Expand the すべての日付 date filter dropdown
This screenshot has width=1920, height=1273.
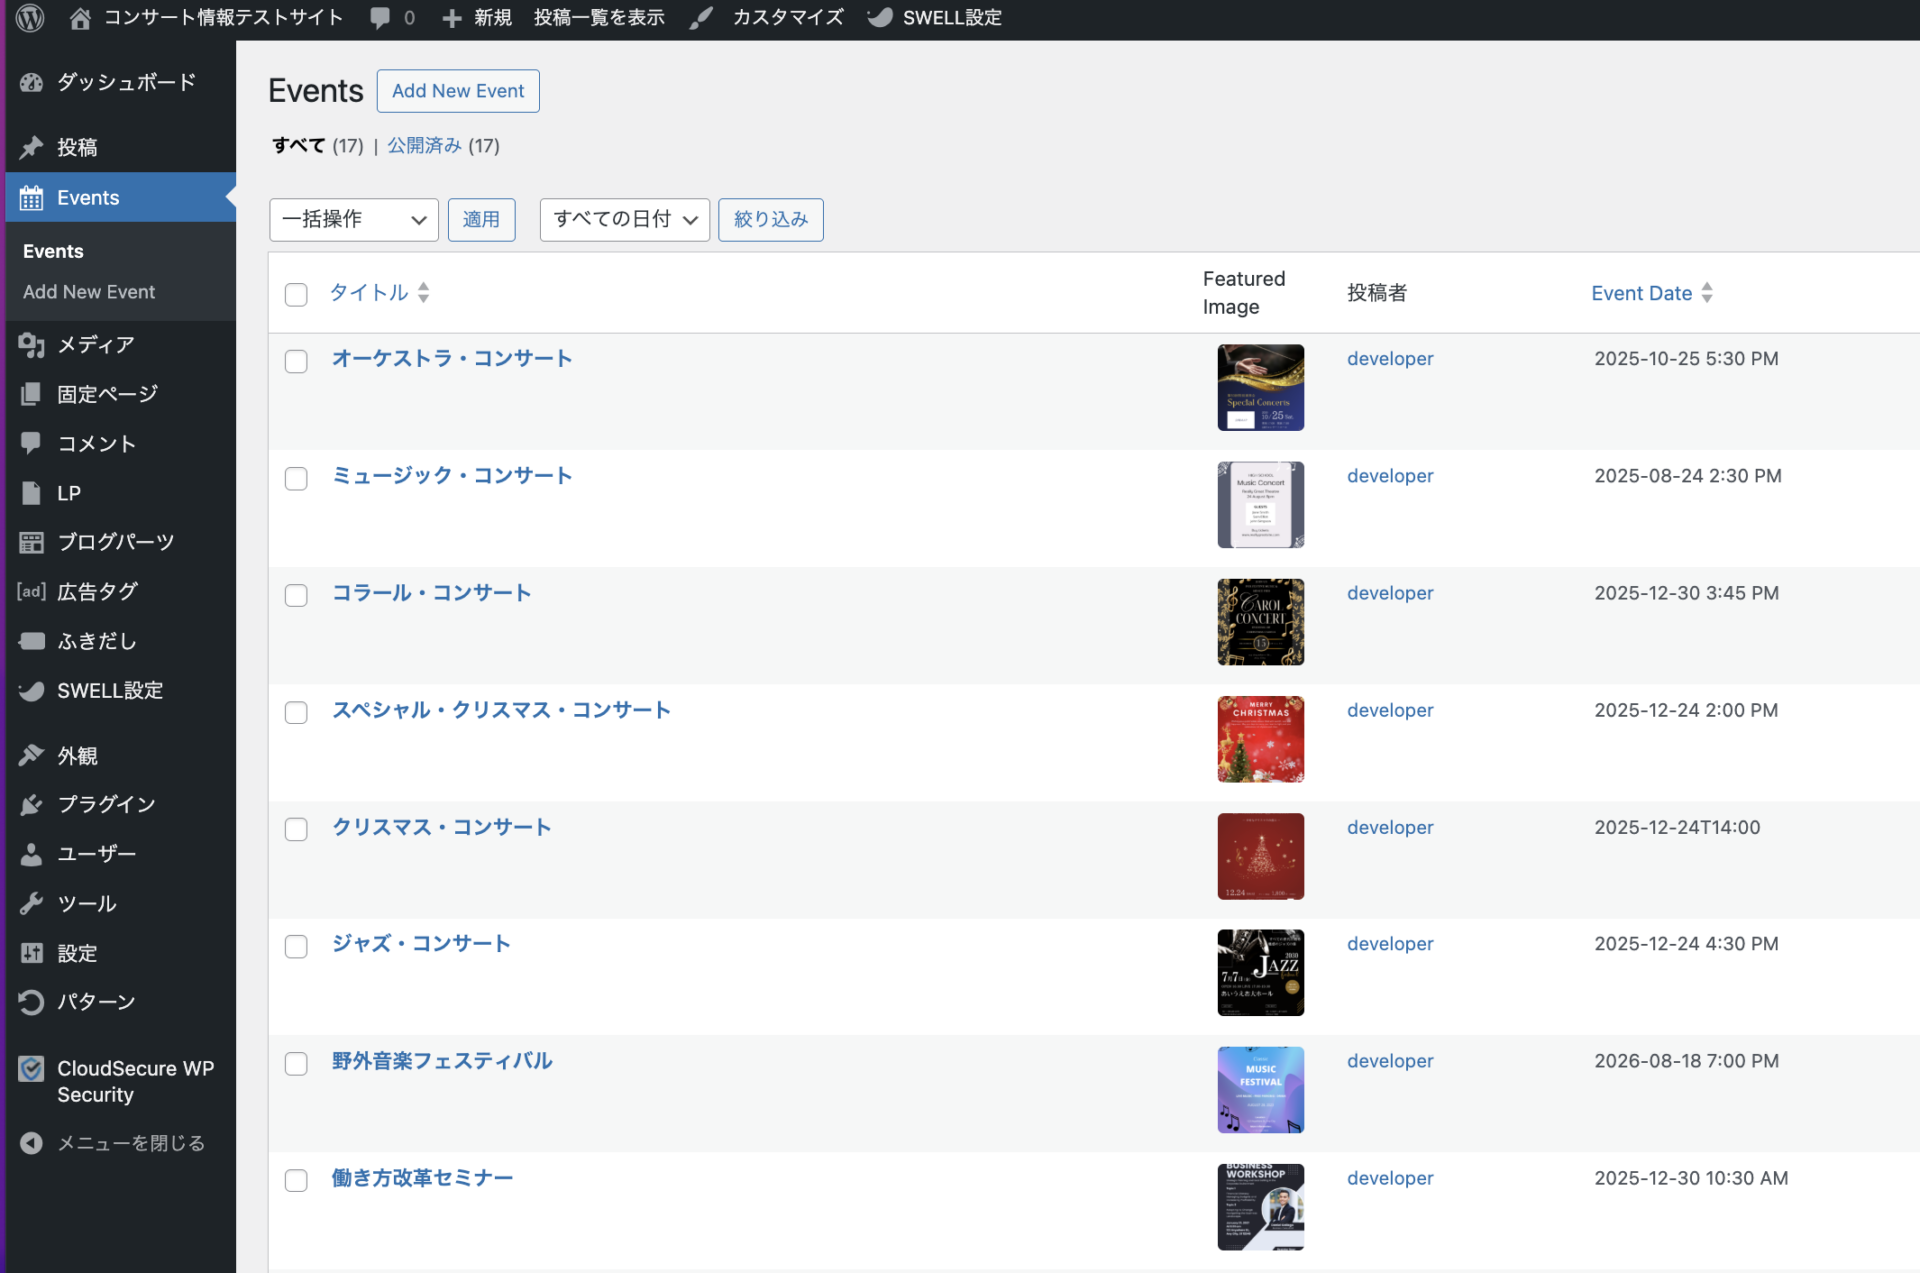[x=624, y=220]
